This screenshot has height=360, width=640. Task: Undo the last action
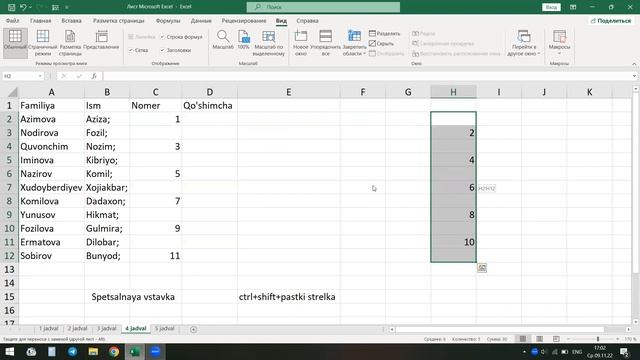(x=23, y=7)
